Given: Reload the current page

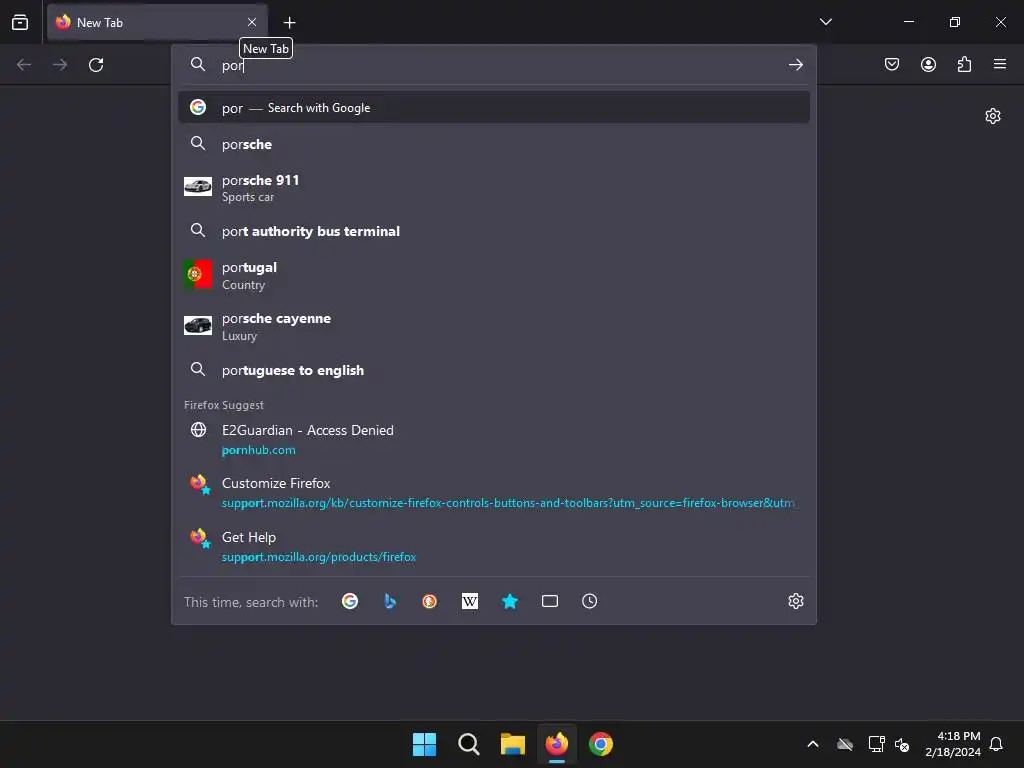Looking at the screenshot, I should [x=96, y=65].
